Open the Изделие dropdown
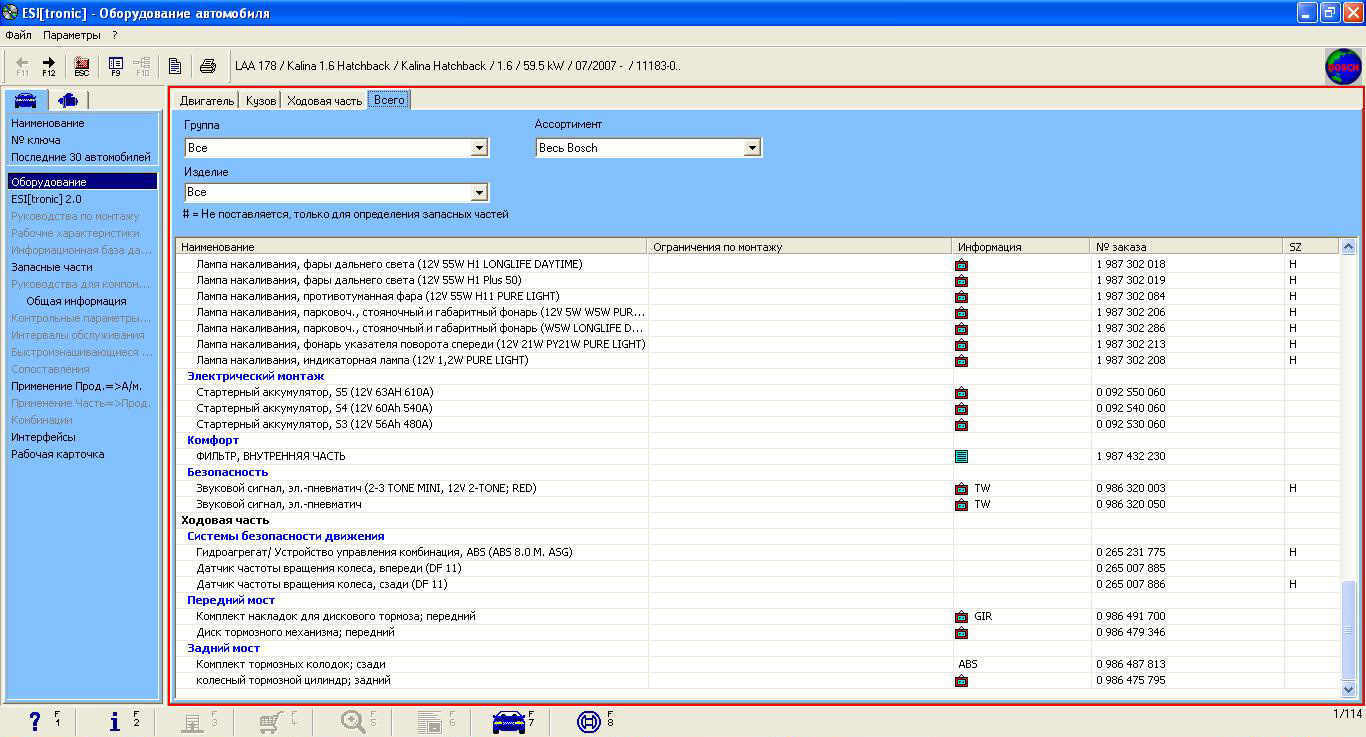This screenshot has height=737, width=1366. 479,192
